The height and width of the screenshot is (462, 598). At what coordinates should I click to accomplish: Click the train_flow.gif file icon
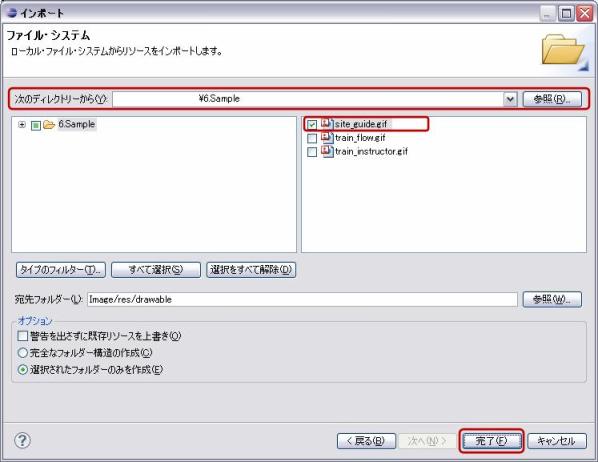pyautogui.click(x=327, y=137)
